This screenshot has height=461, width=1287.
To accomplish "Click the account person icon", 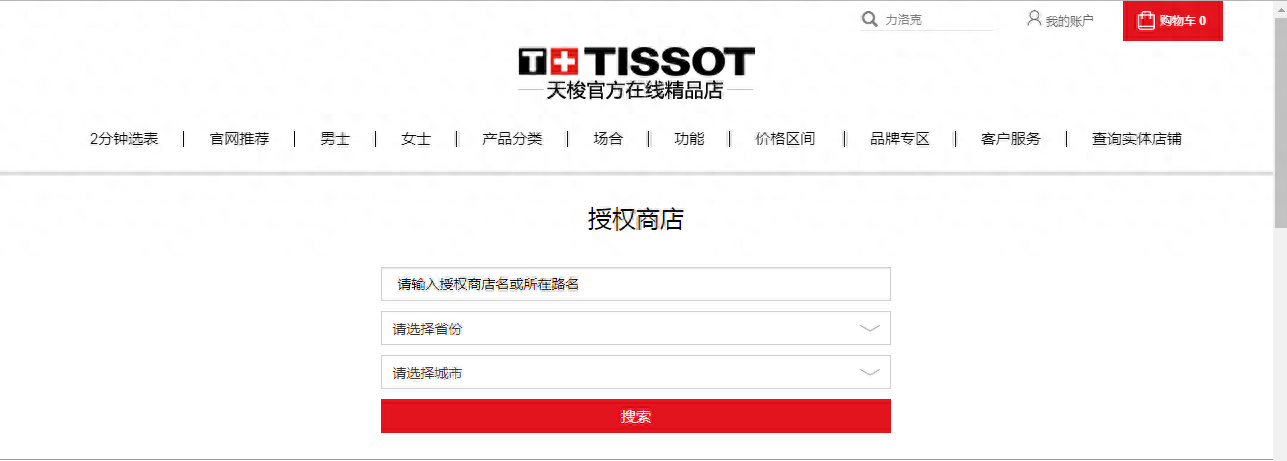I will 1034,18.
